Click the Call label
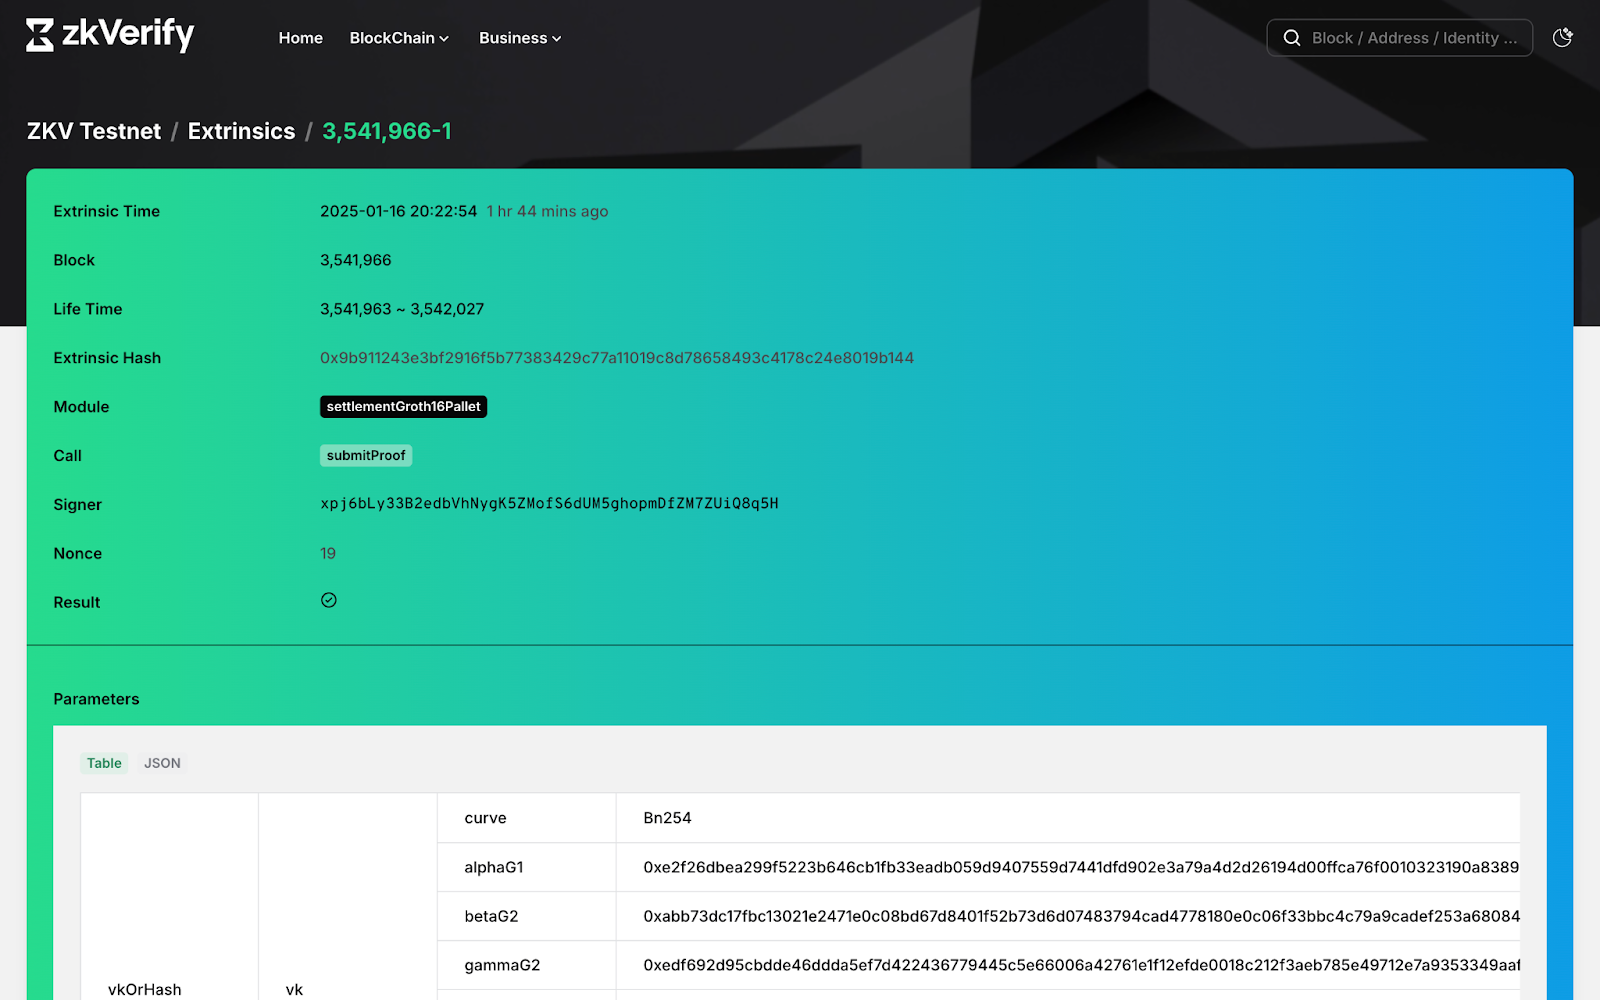Image resolution: width=1600 pixels, height=1000 pixels. pyautogui.click(x=68, y=456)
